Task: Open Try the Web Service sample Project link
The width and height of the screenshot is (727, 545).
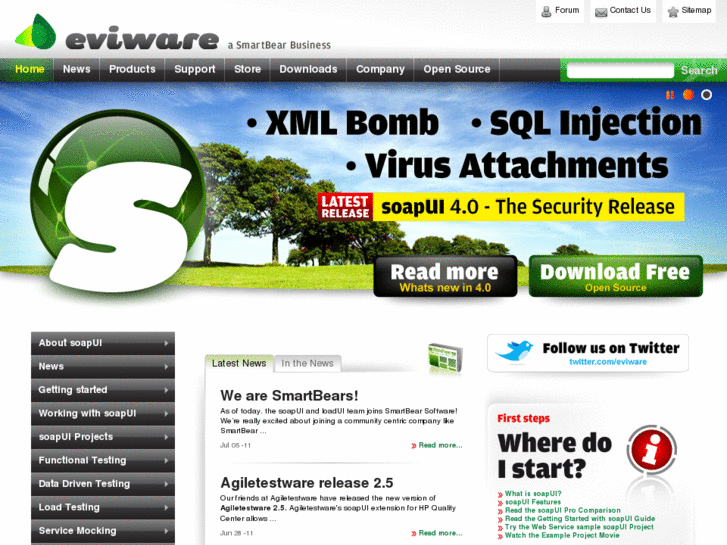Action: tap(579, 527)
